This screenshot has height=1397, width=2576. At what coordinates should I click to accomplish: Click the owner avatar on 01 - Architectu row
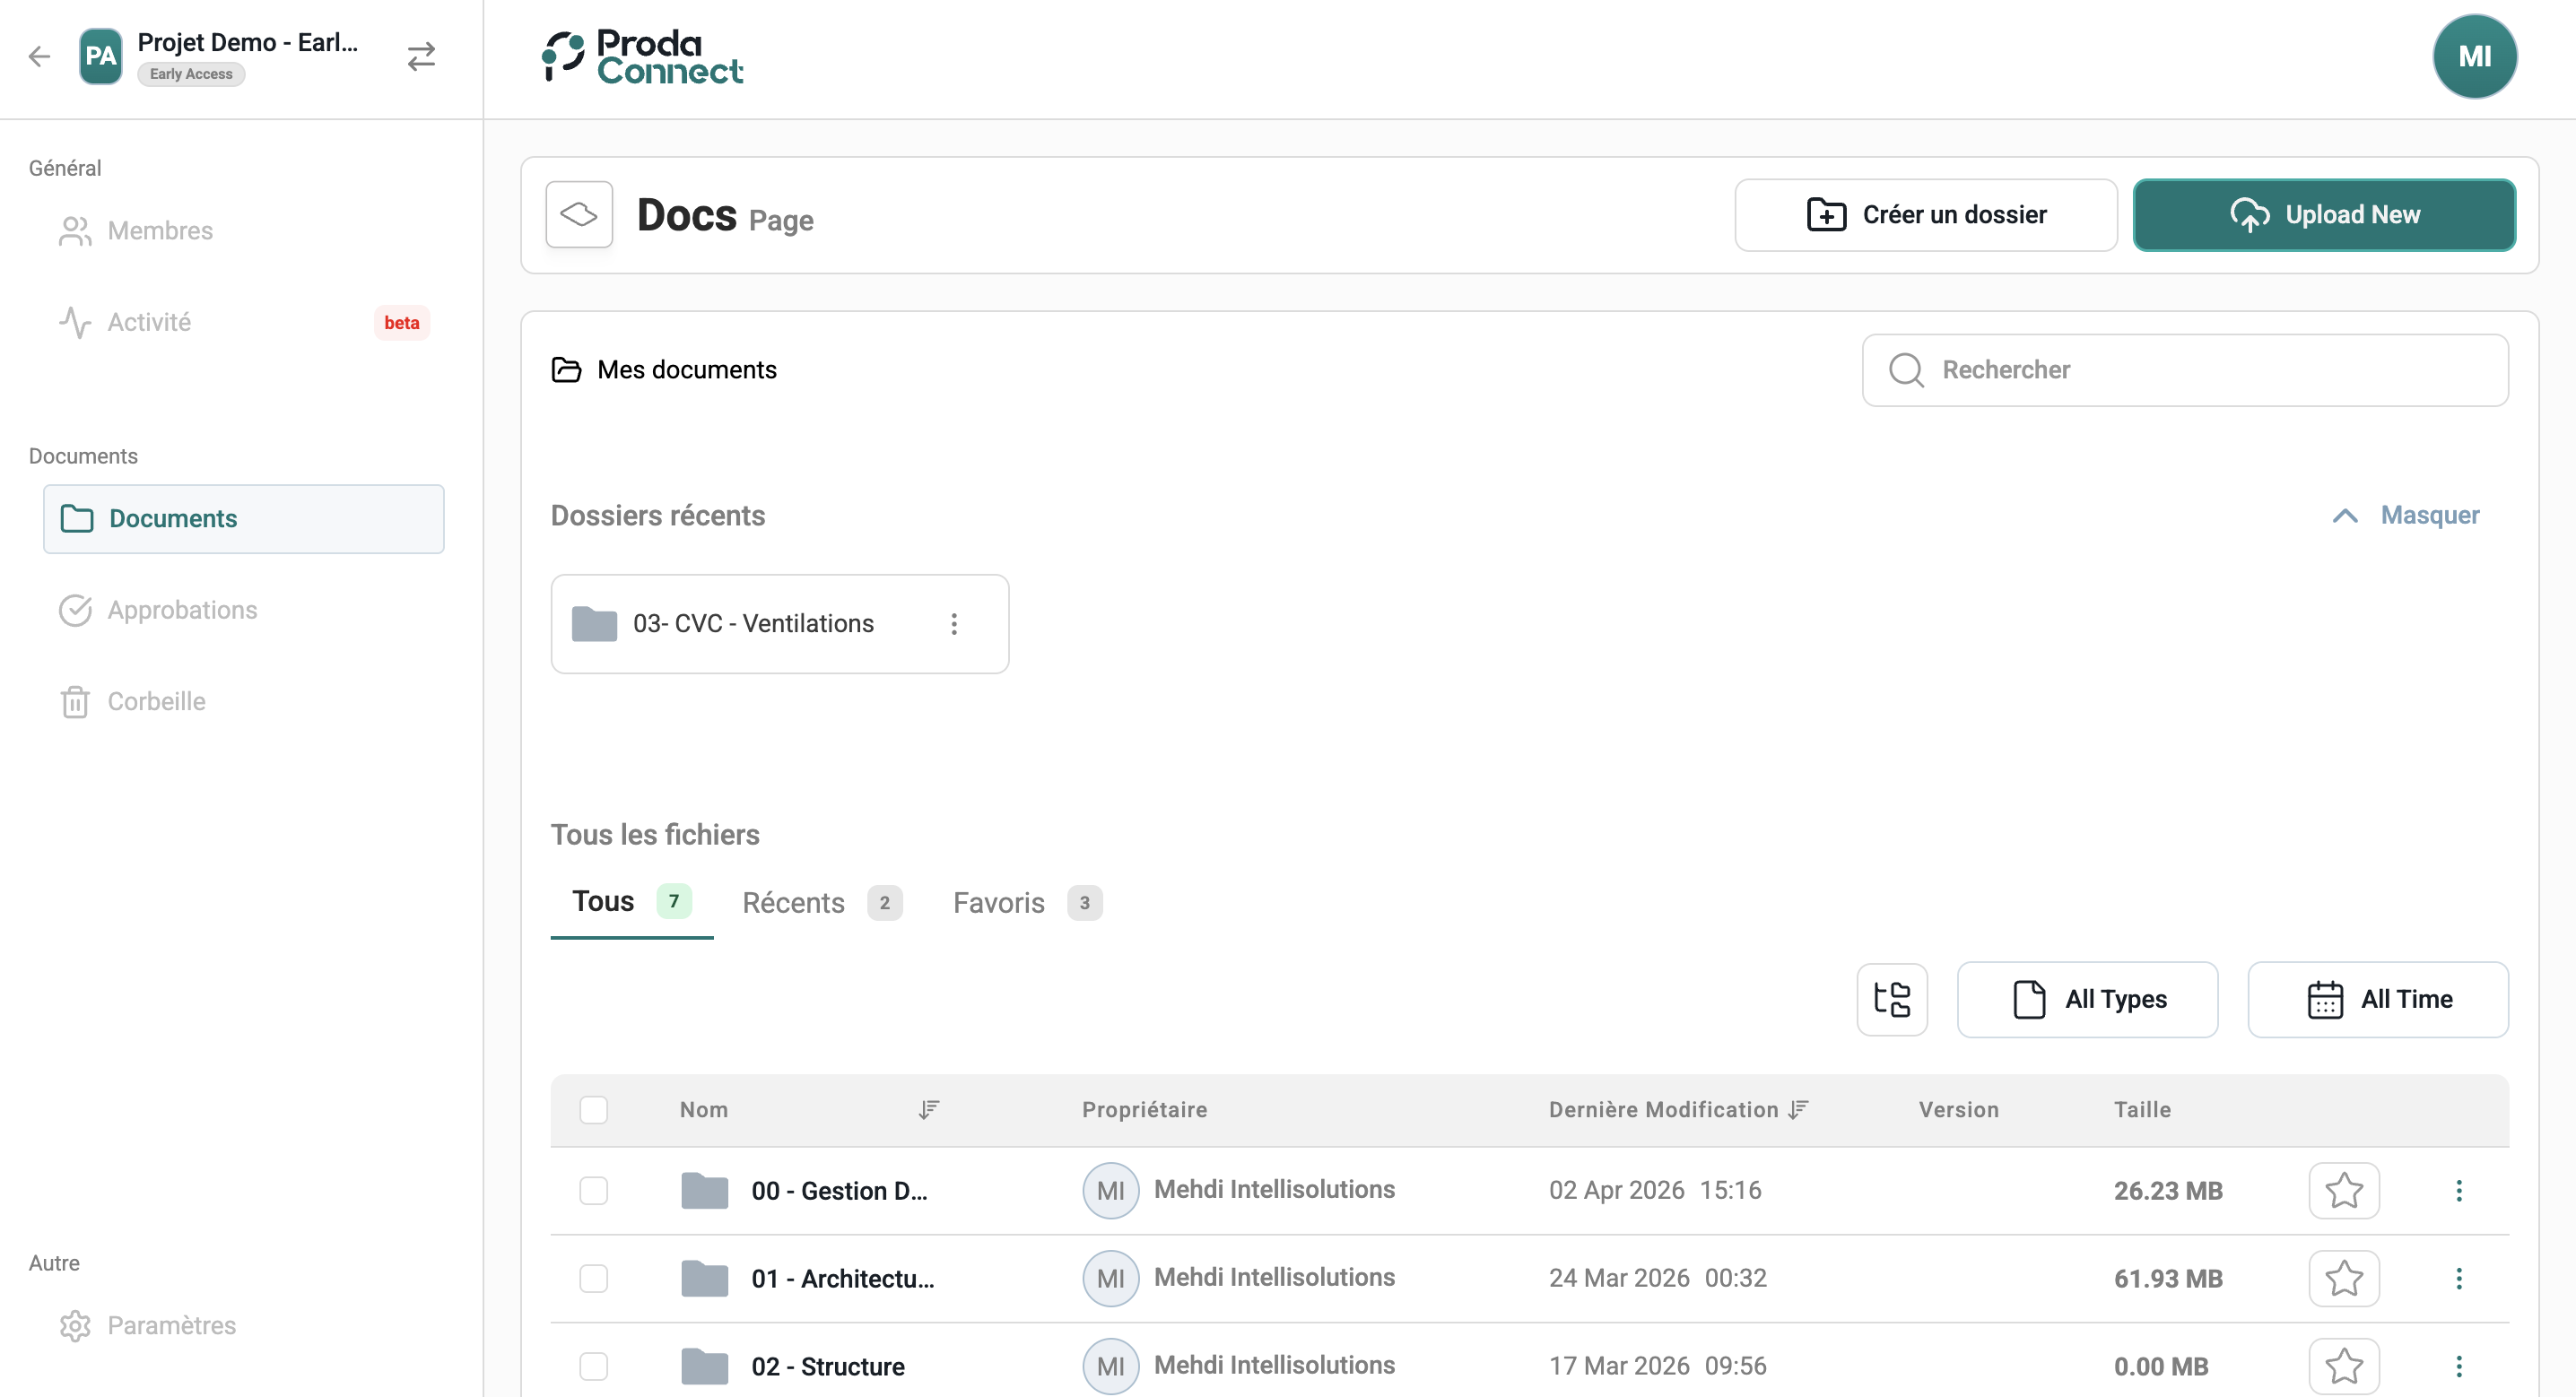pos(1110,1278)
